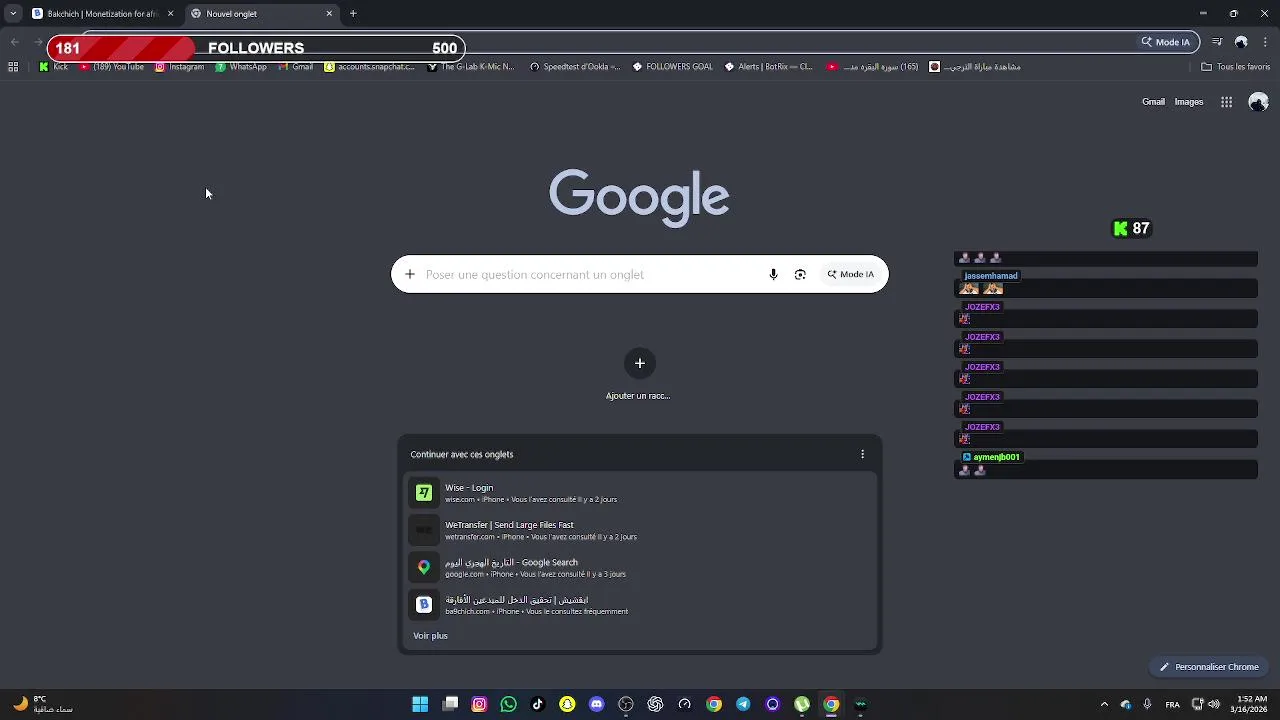
Task: Open the G-Lab K-Mic bookmark
Action: pos(471,67)
